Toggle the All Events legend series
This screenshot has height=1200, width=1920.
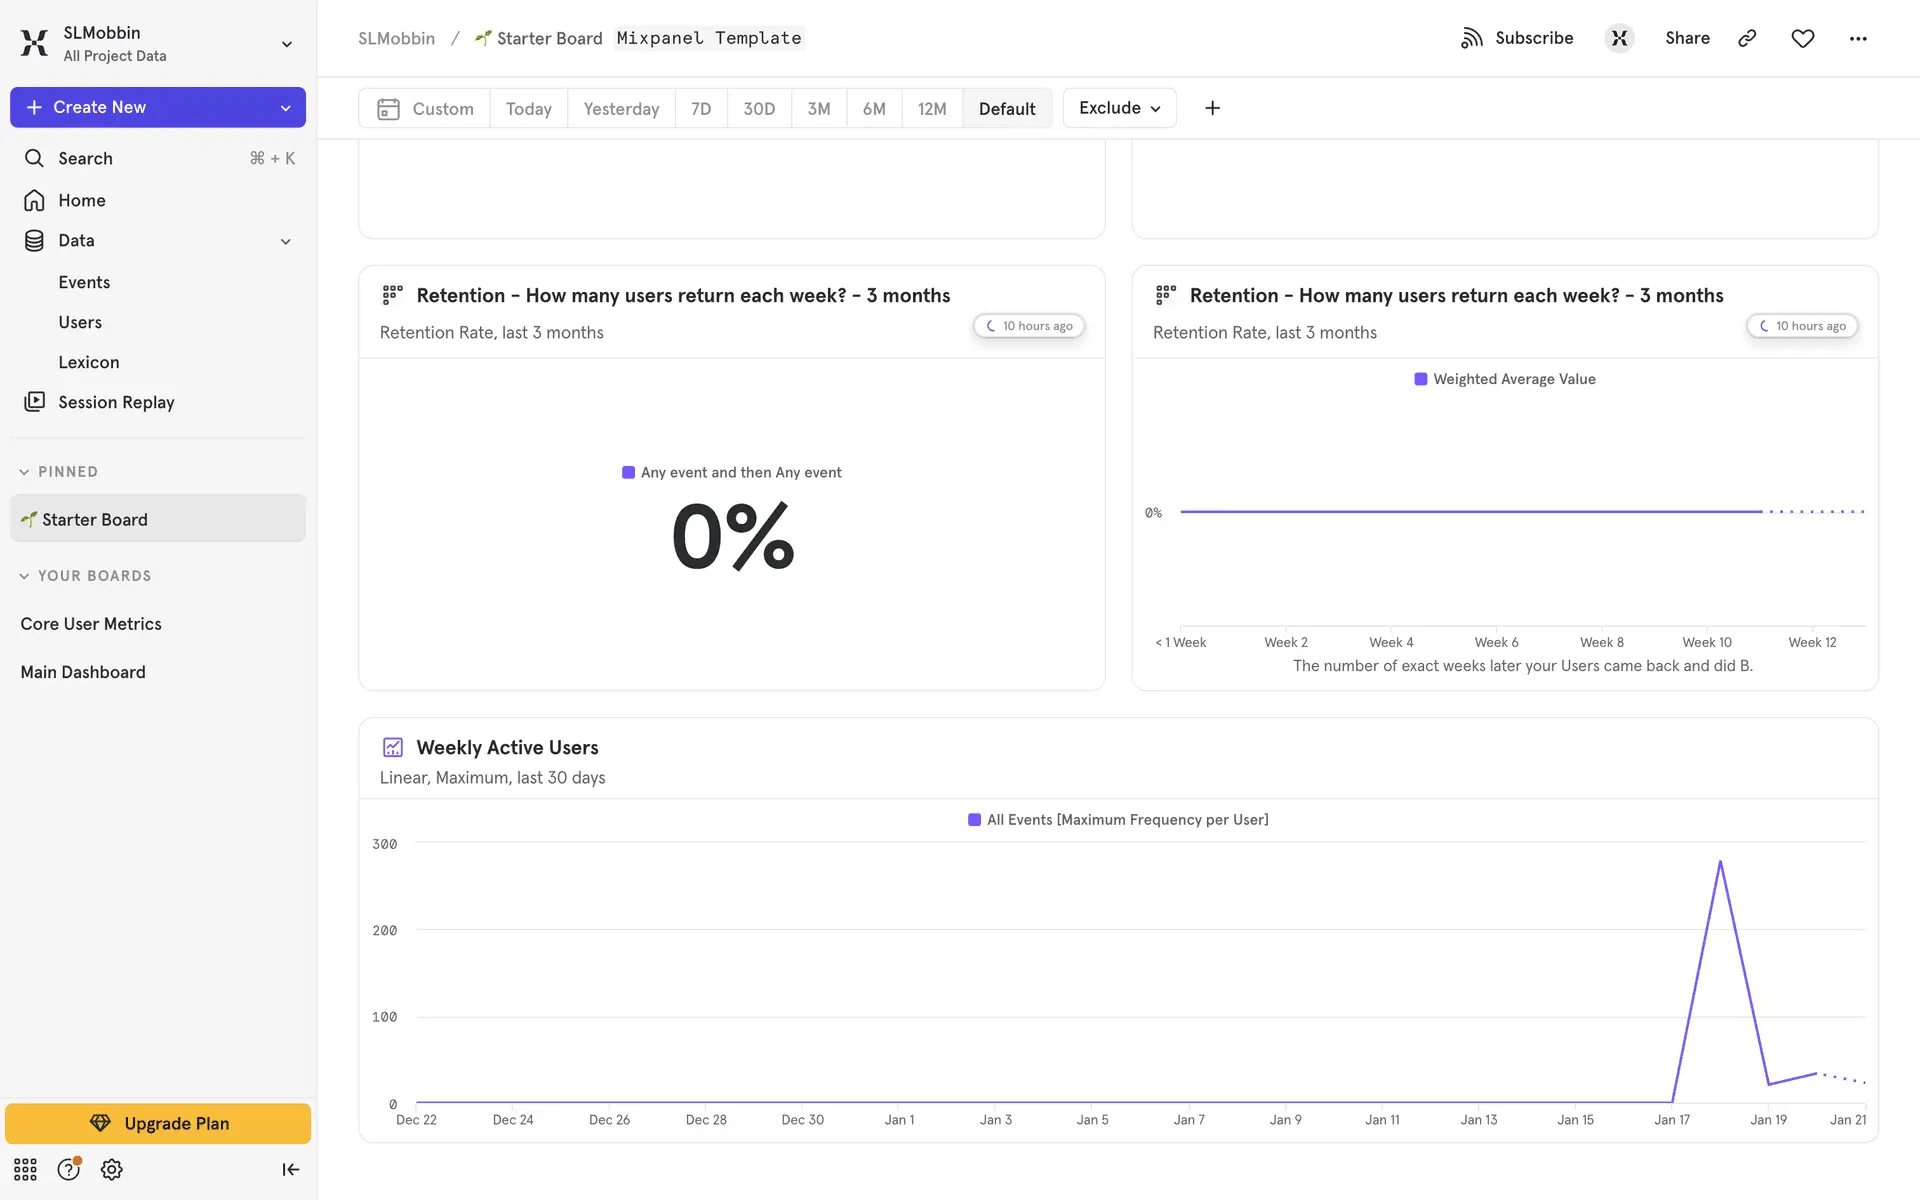[1118, 820]
